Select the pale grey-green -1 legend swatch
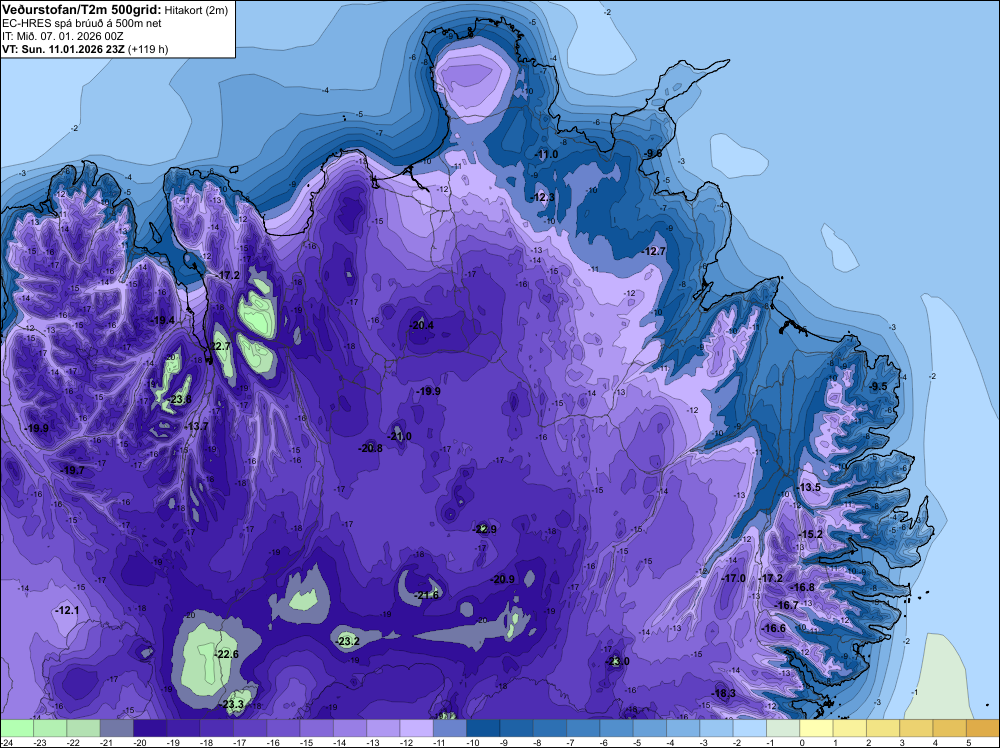 click(783, 728)
